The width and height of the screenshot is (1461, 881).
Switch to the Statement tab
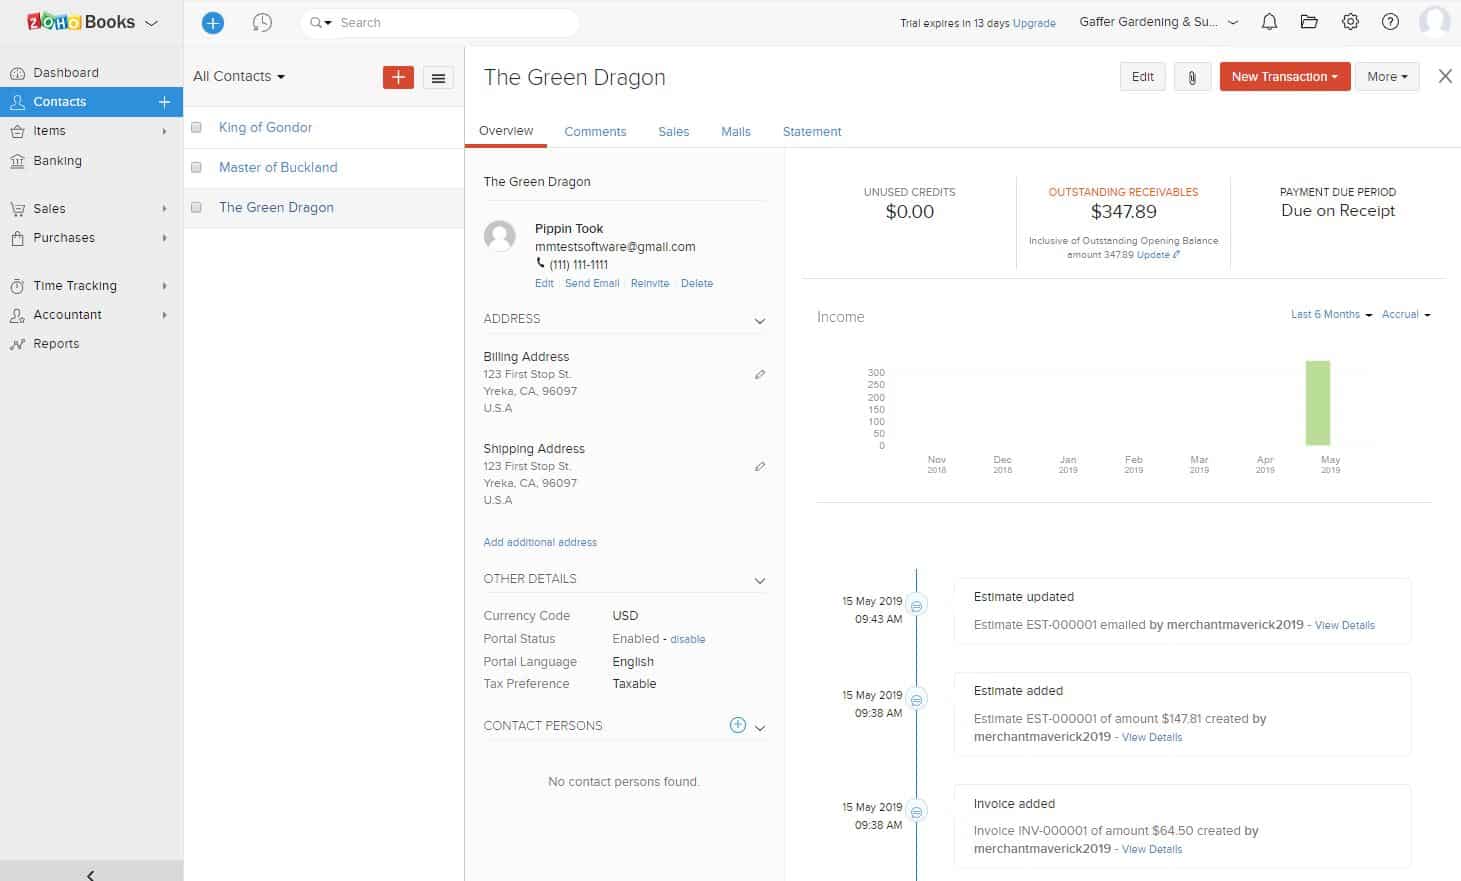click(x=812, y=131)
